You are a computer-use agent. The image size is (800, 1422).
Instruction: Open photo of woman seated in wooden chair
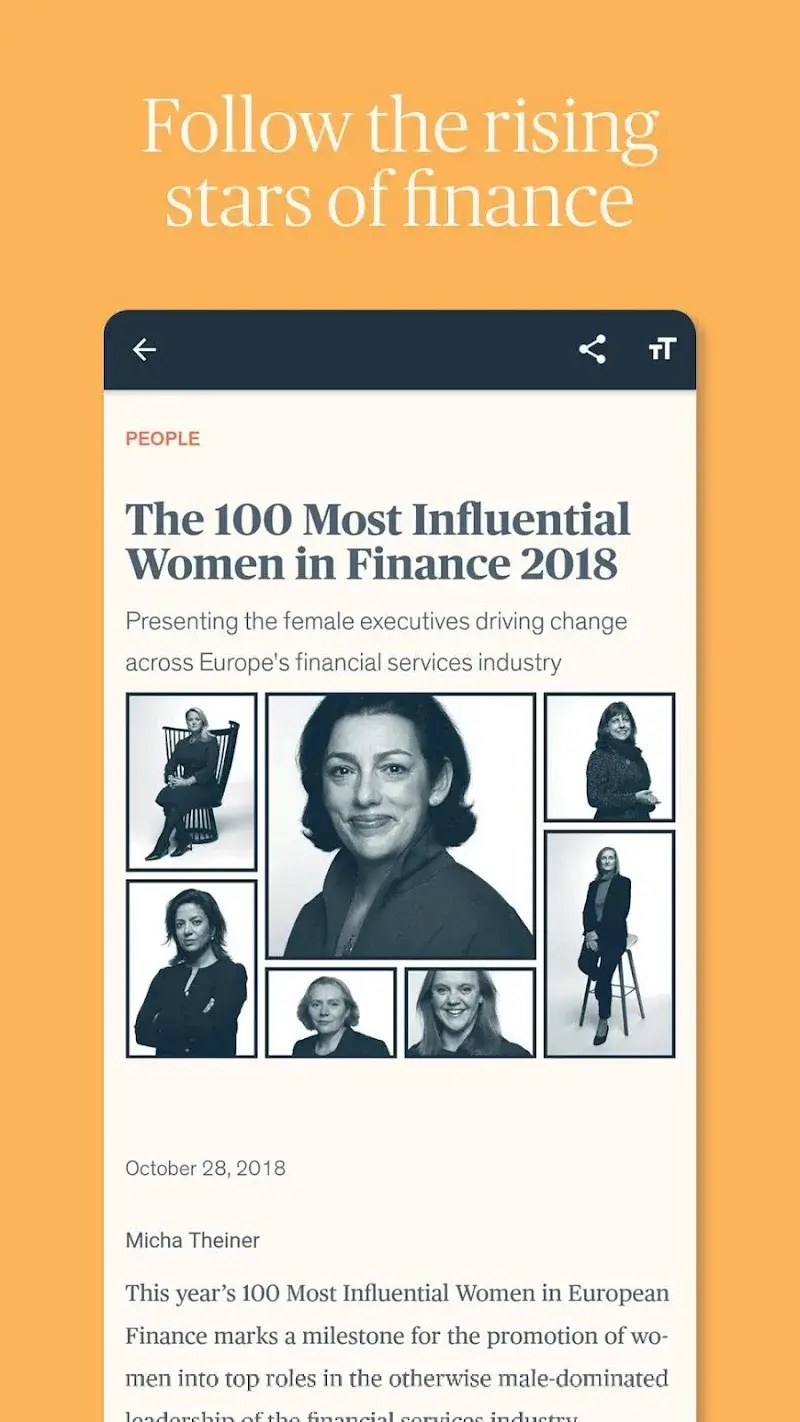[x=192, y=782]
